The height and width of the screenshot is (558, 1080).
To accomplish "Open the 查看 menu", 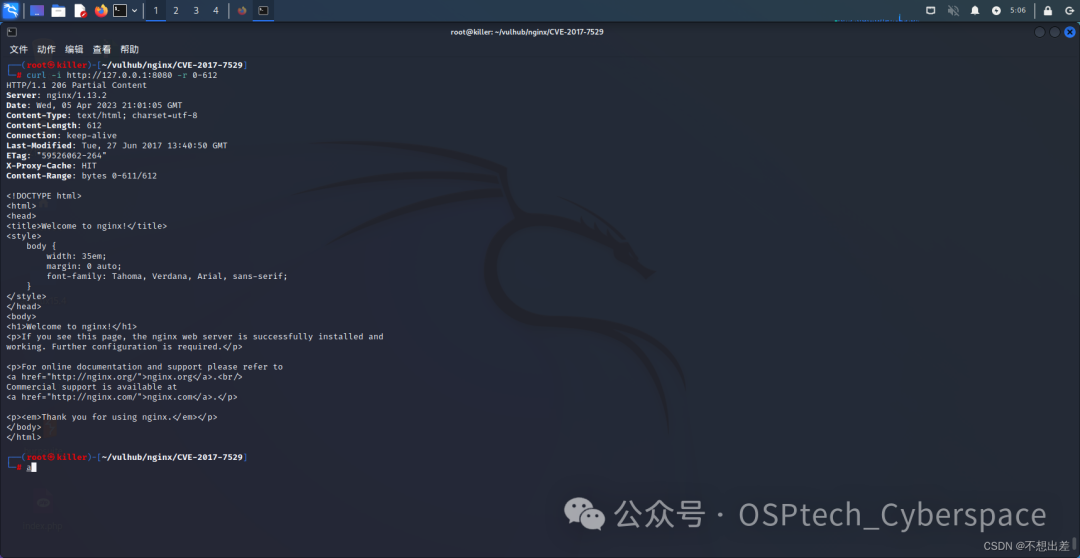I will coord(101,50).
